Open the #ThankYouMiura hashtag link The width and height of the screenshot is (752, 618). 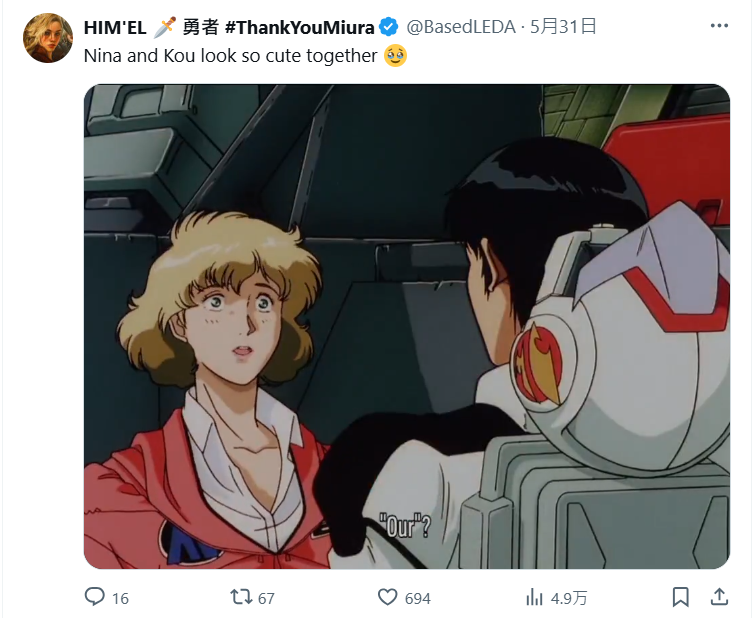click(299, 27)
